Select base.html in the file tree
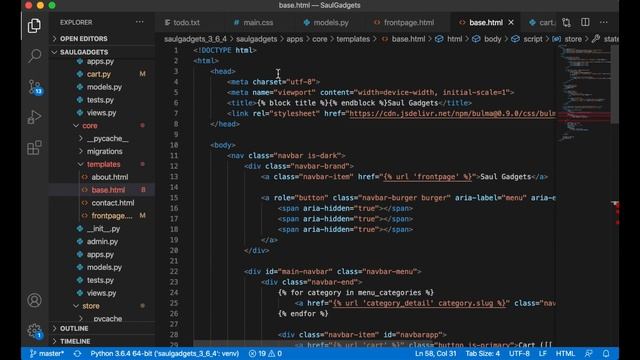 click(108, 190)
